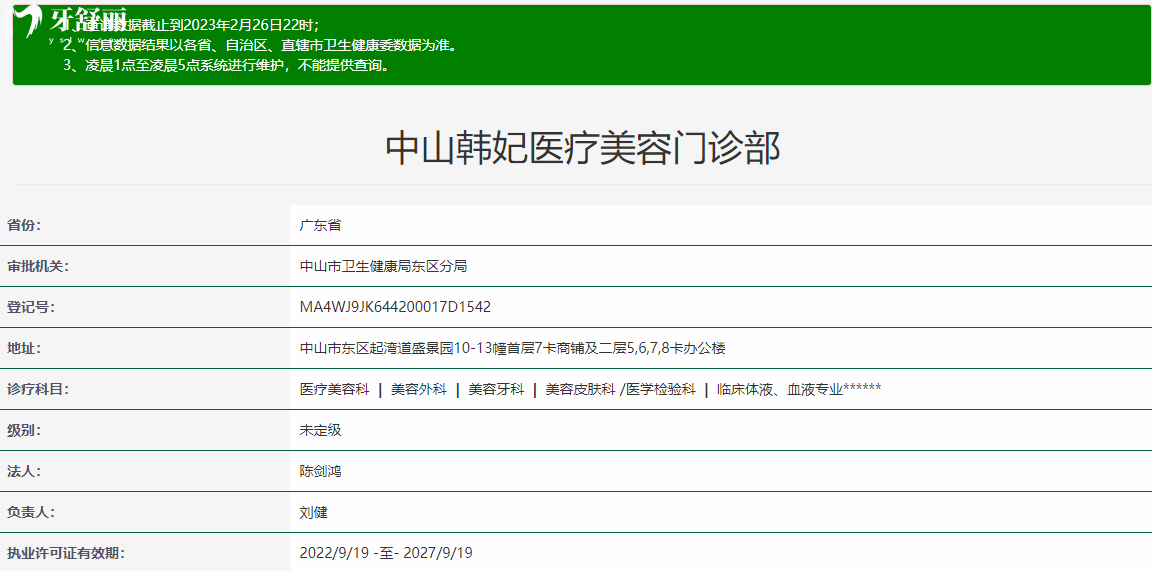Screen dimensions: 1152x571
Task: Click the value 广东省
Action: (x=320, y=225)
